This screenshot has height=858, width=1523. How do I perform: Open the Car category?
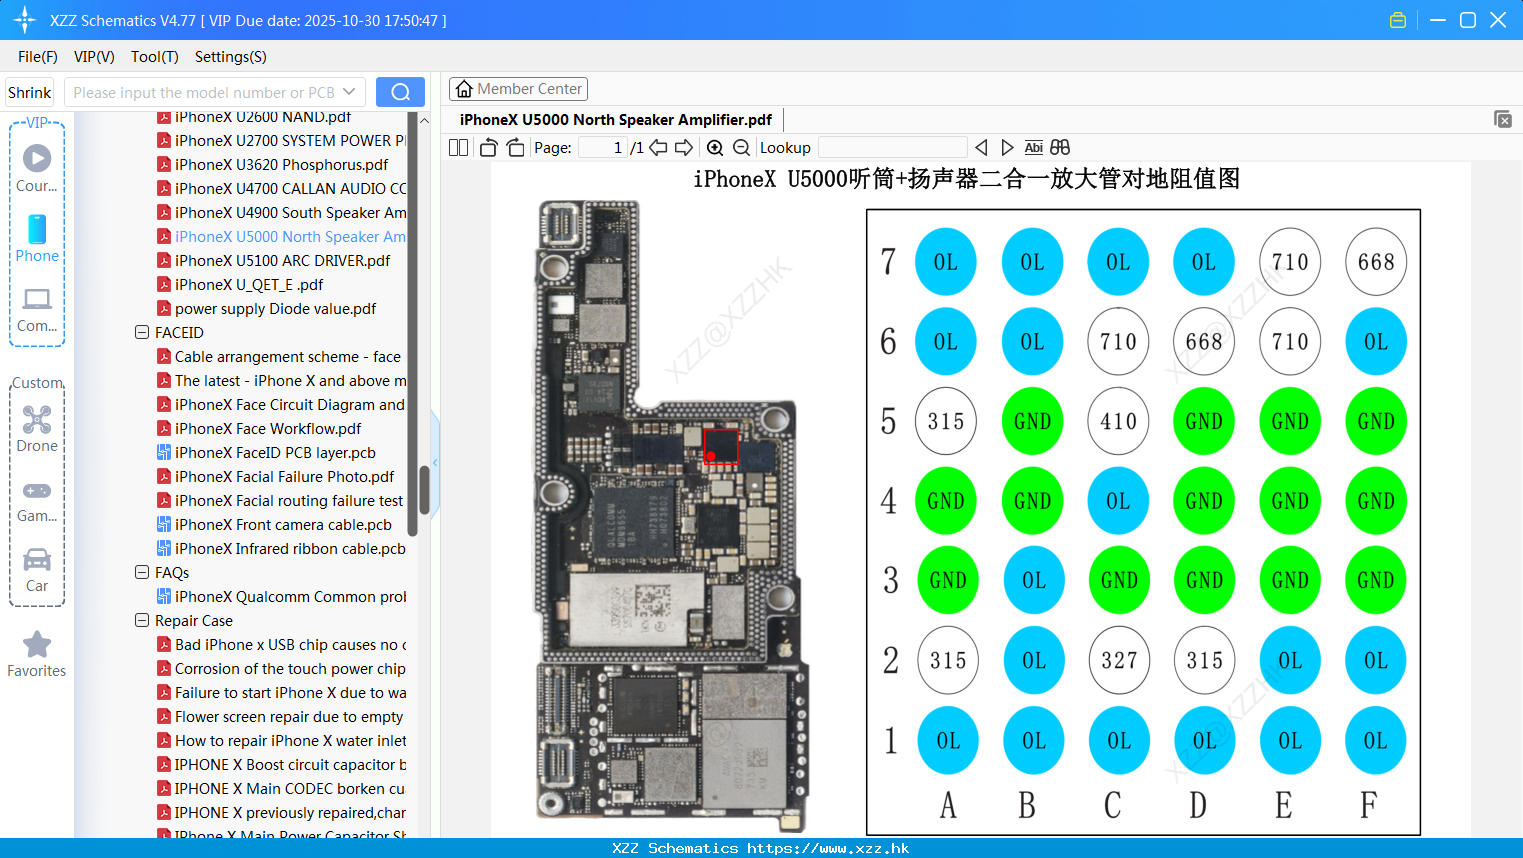pyautogui.click(x=37, y=570)
